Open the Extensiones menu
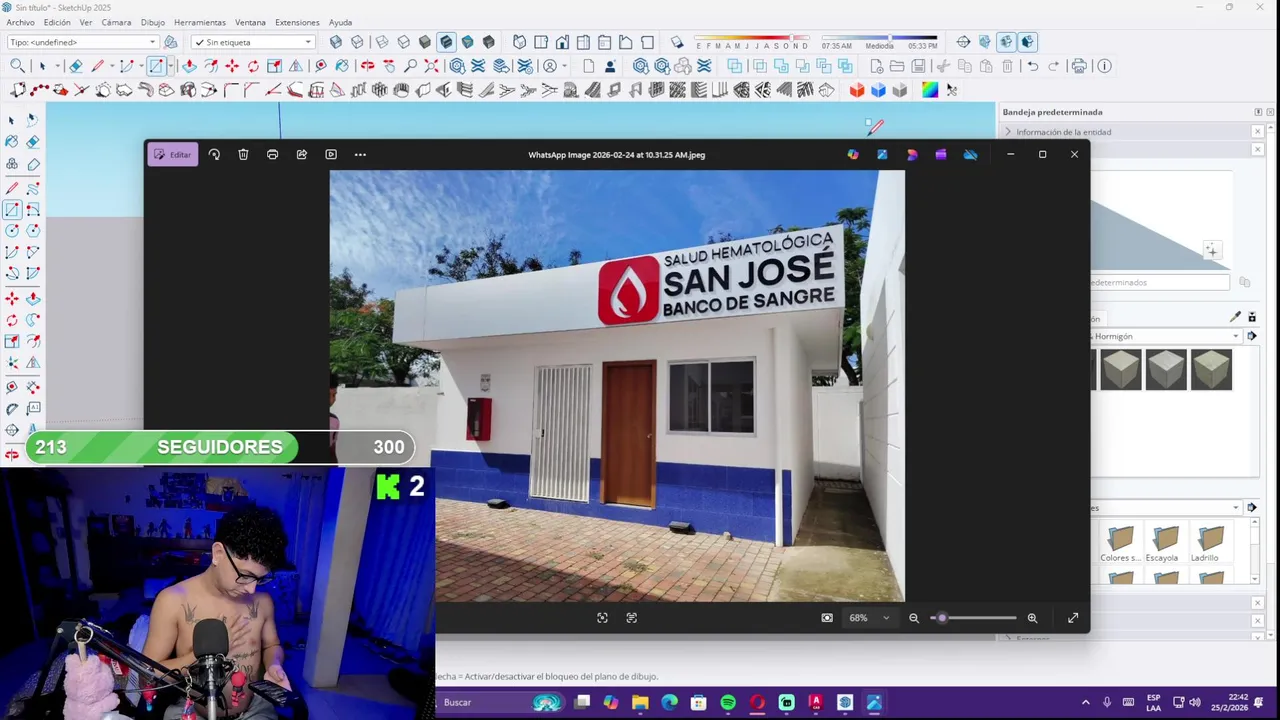Viewport: 1280px width, 720px height. pos(297,22)
